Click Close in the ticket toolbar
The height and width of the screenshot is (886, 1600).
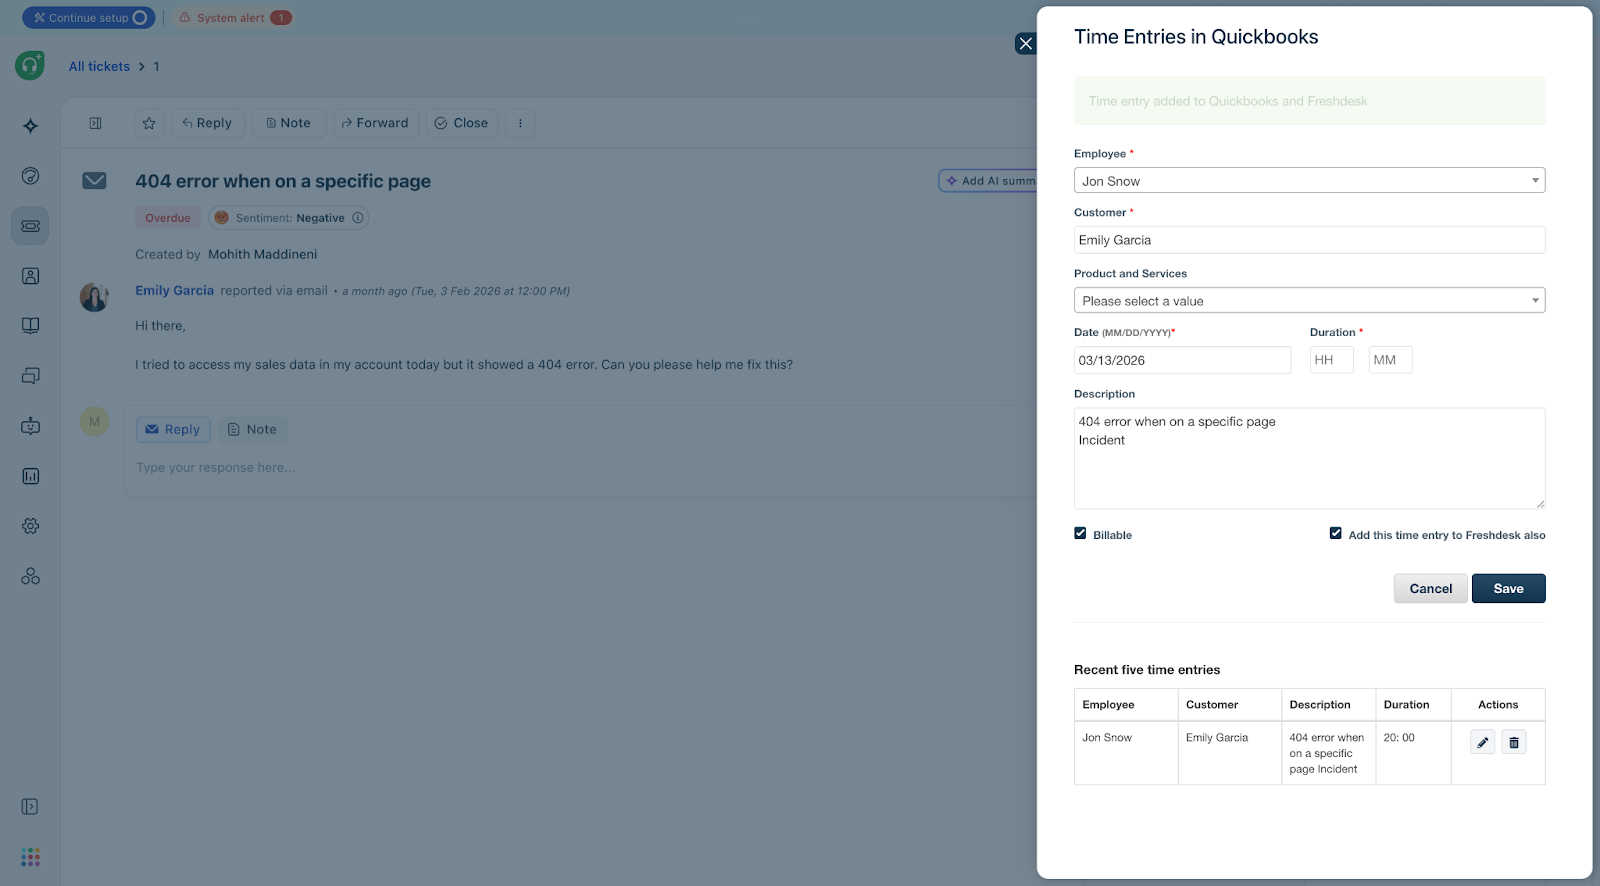[x=462, y=123]
